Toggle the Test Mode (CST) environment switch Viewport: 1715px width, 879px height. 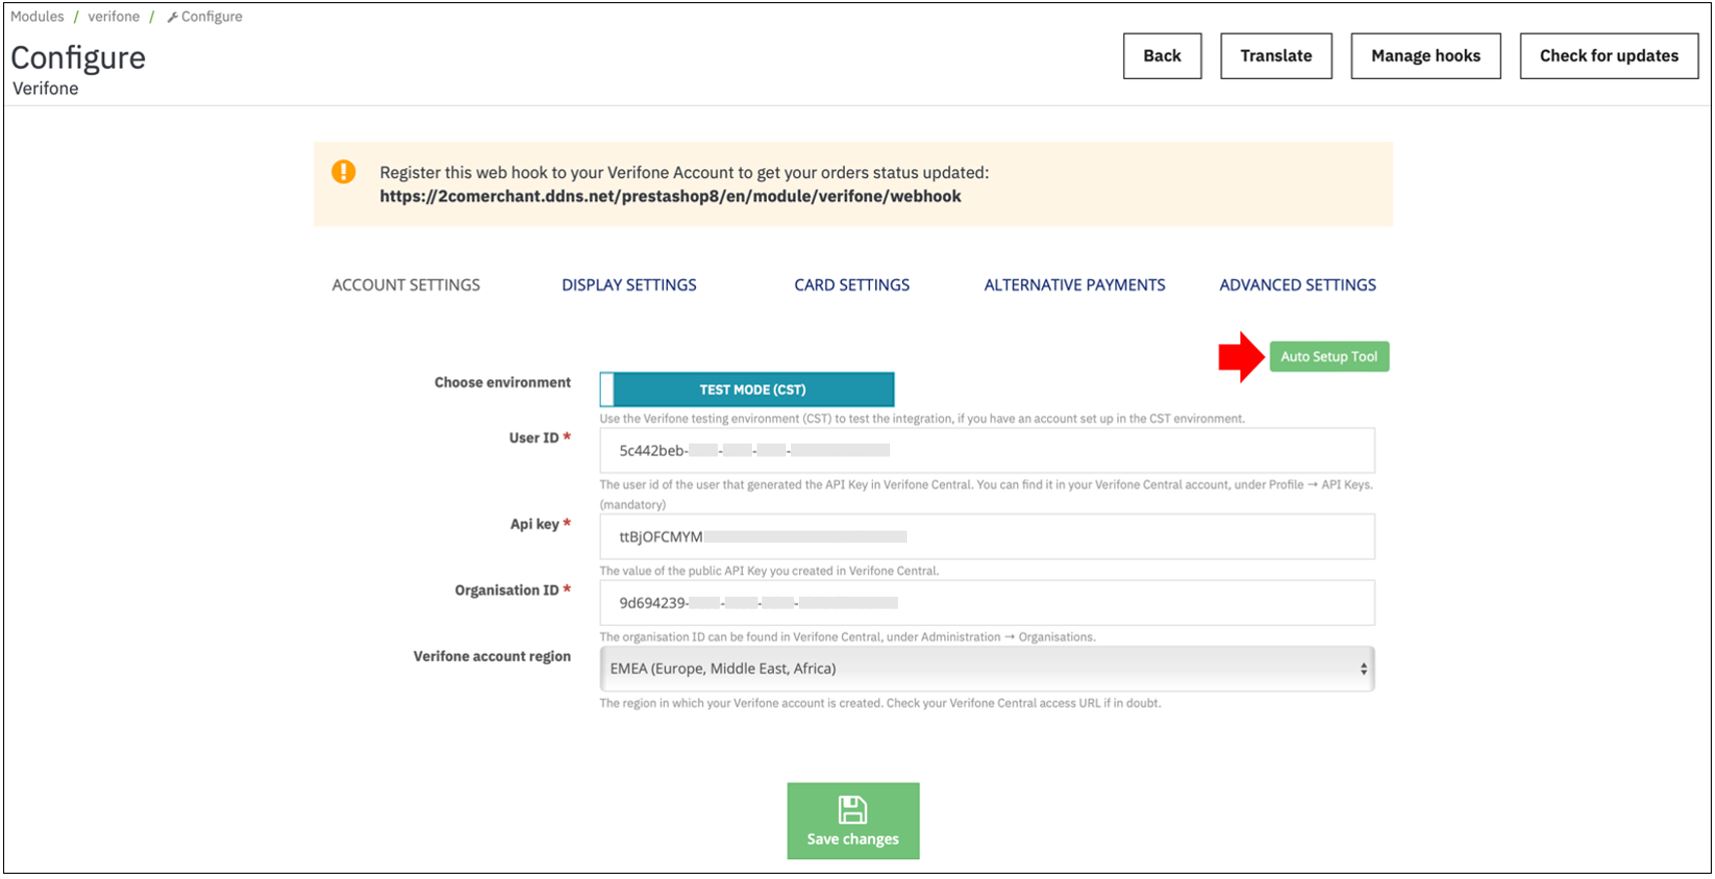[x=747, y=389]
